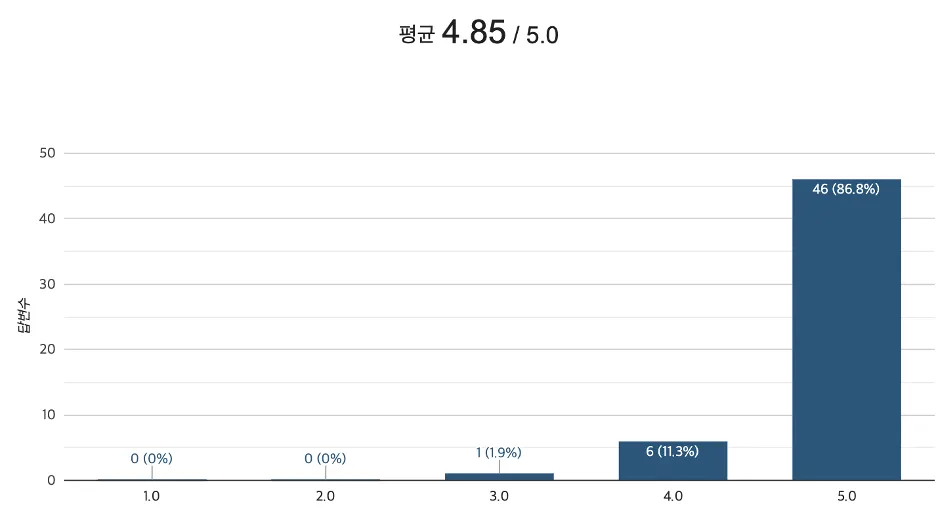Select the '6 (11.3%)' data label

pos(672,451)
